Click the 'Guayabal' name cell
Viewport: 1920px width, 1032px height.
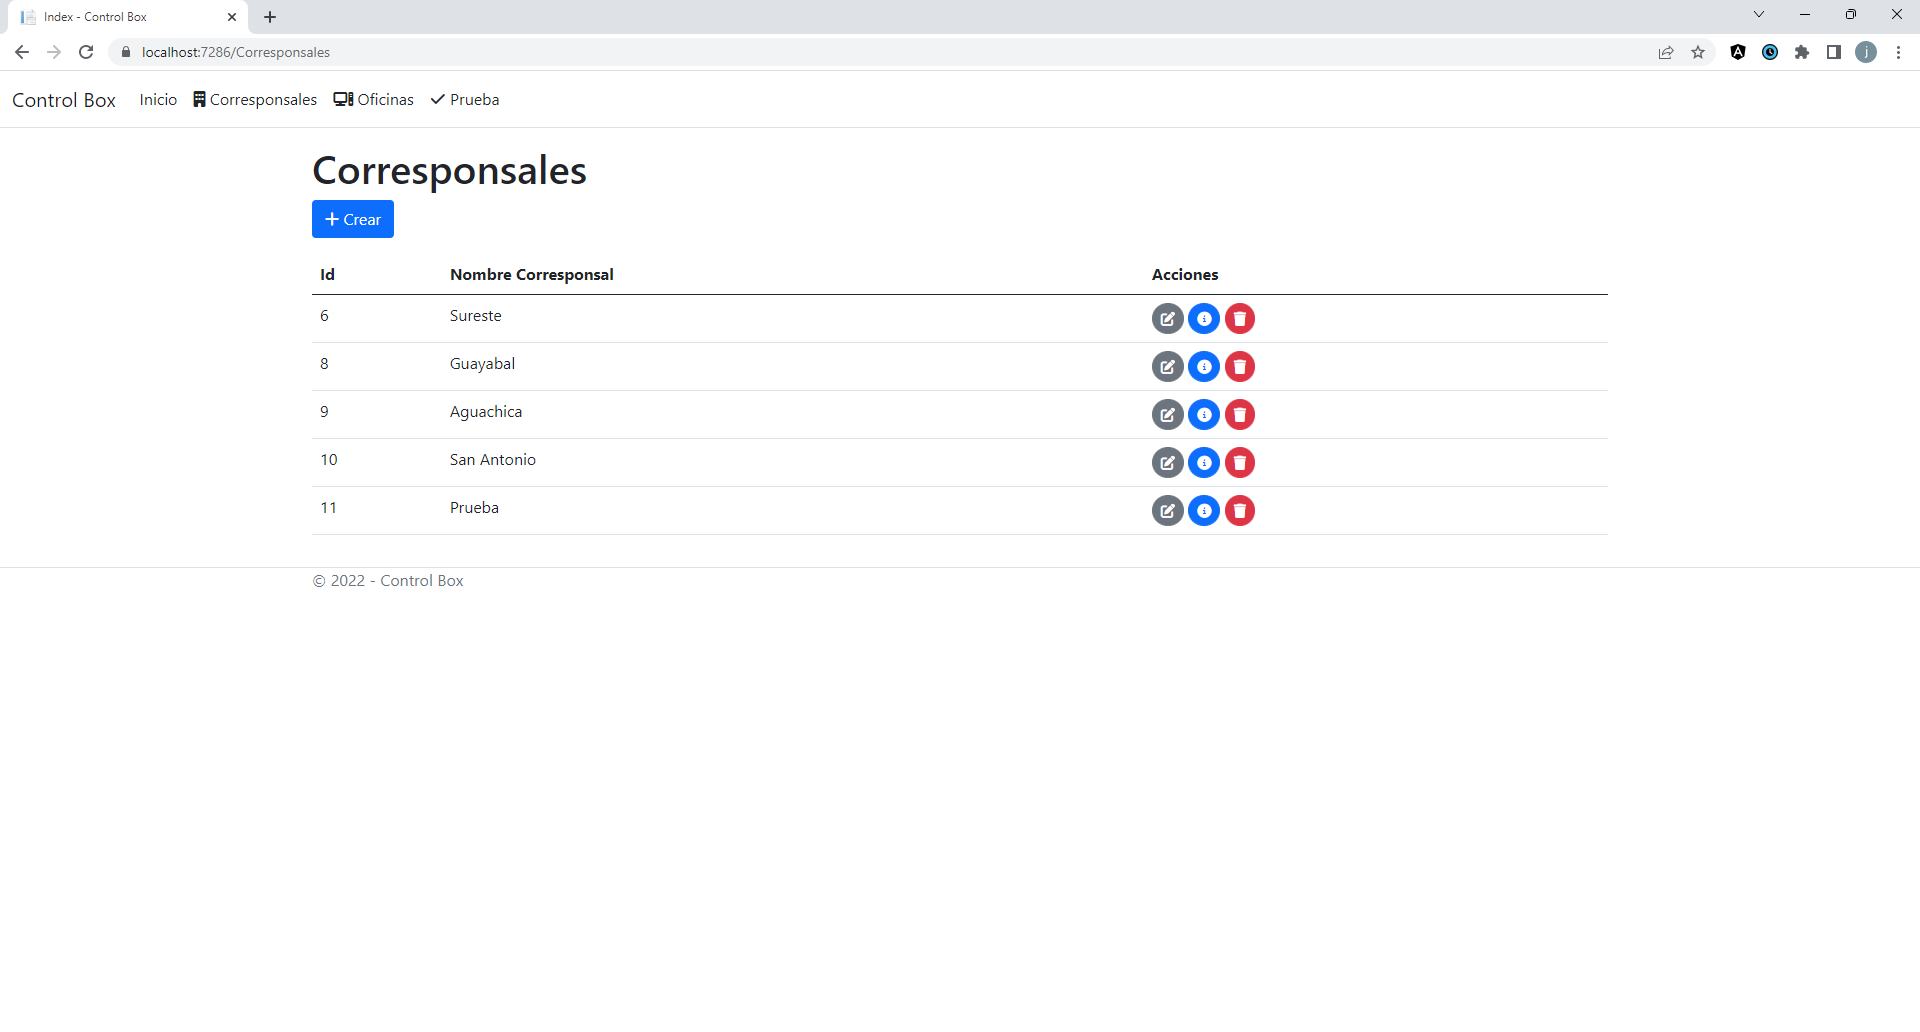point(483,364)
